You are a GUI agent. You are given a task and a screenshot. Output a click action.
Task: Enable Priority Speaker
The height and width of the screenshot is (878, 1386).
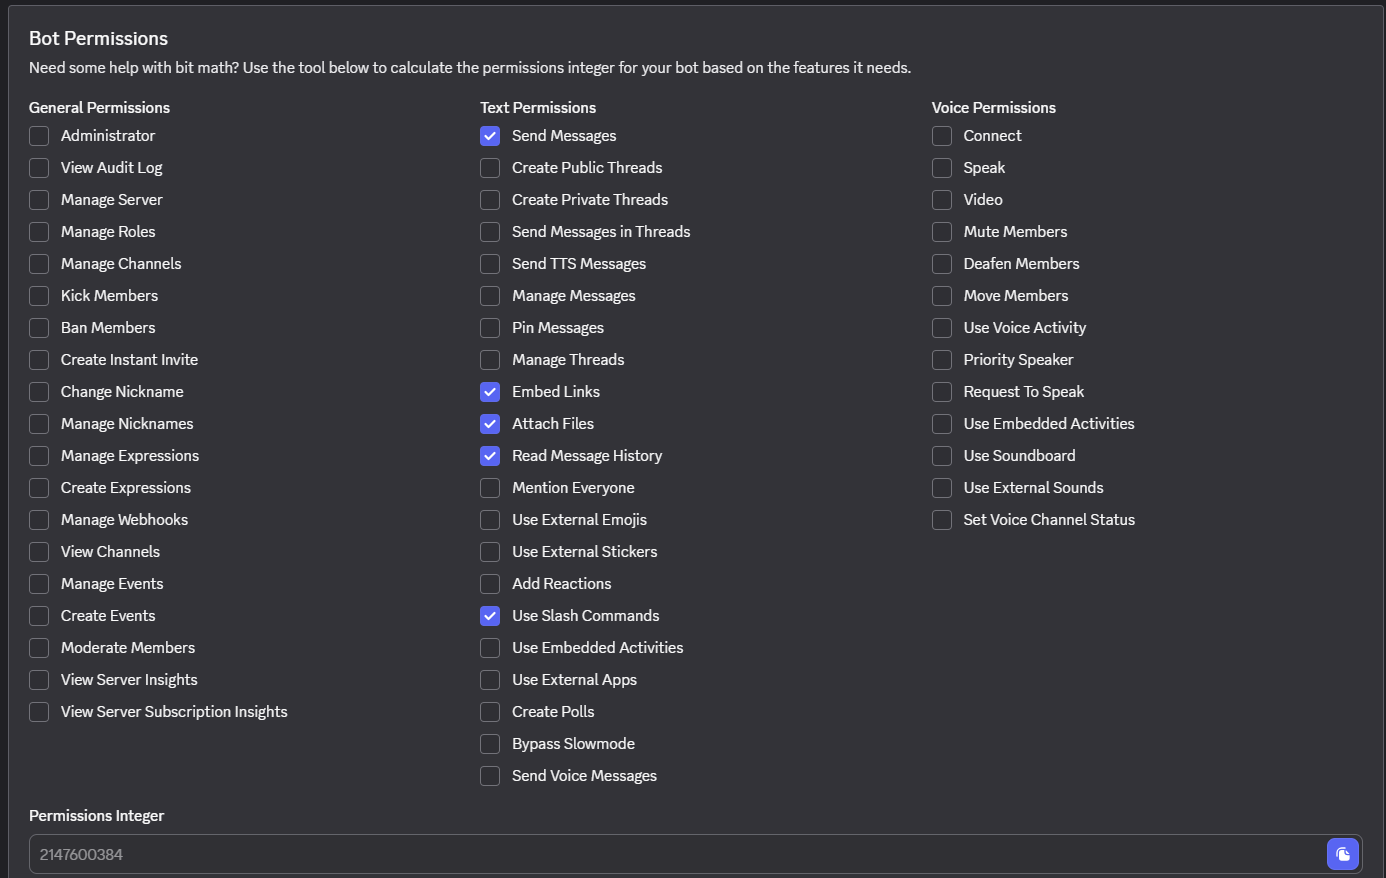(942, 360)
